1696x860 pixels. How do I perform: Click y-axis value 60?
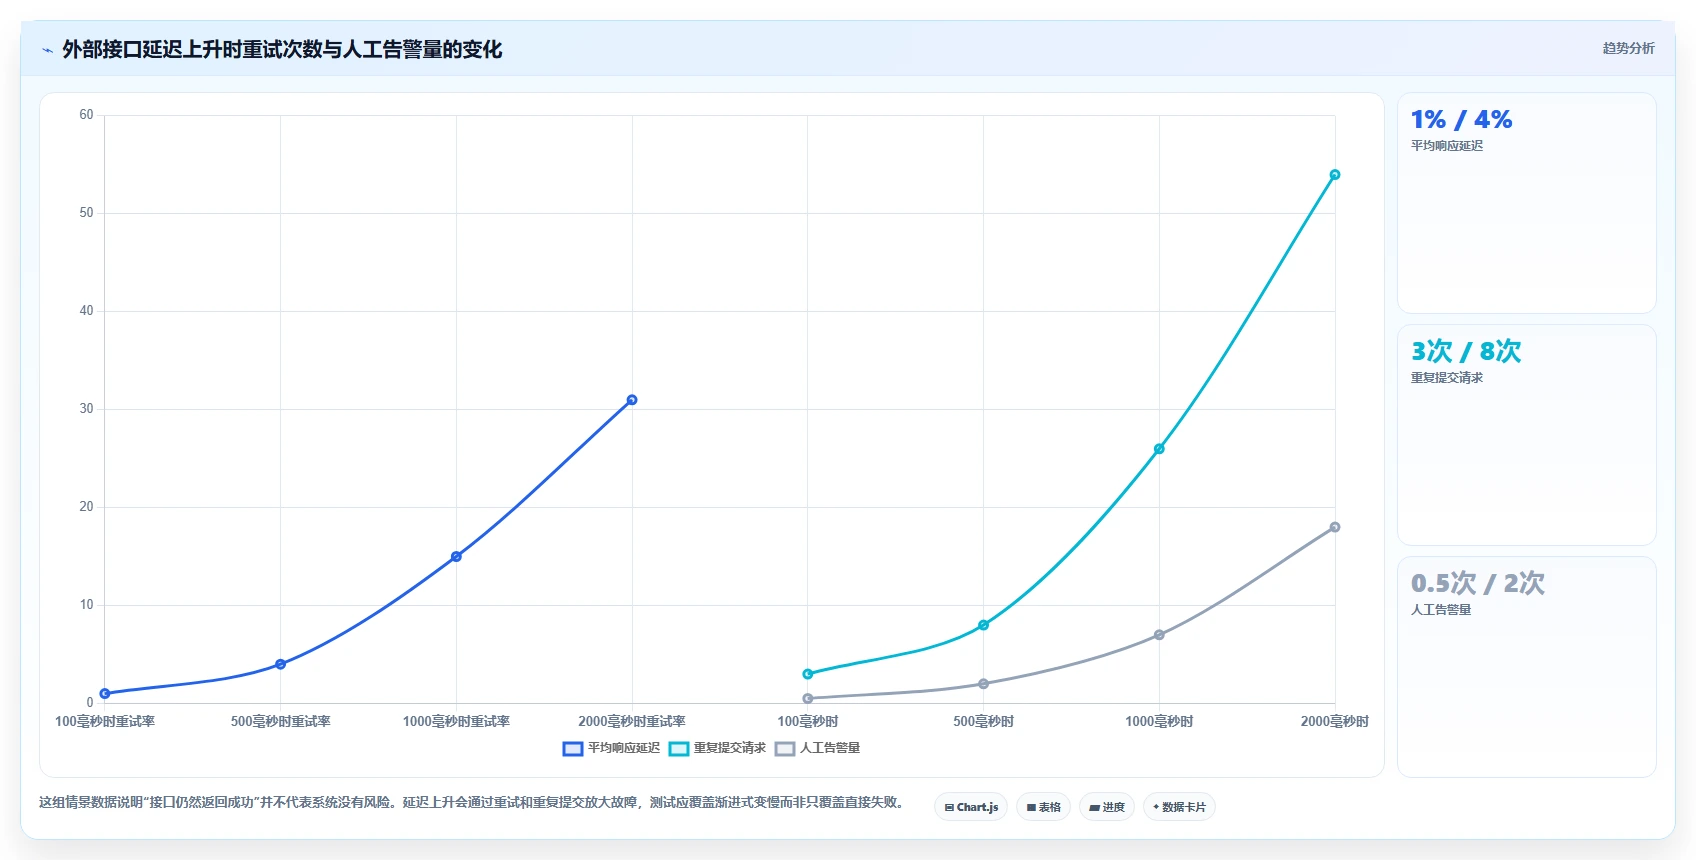[86, 115]
